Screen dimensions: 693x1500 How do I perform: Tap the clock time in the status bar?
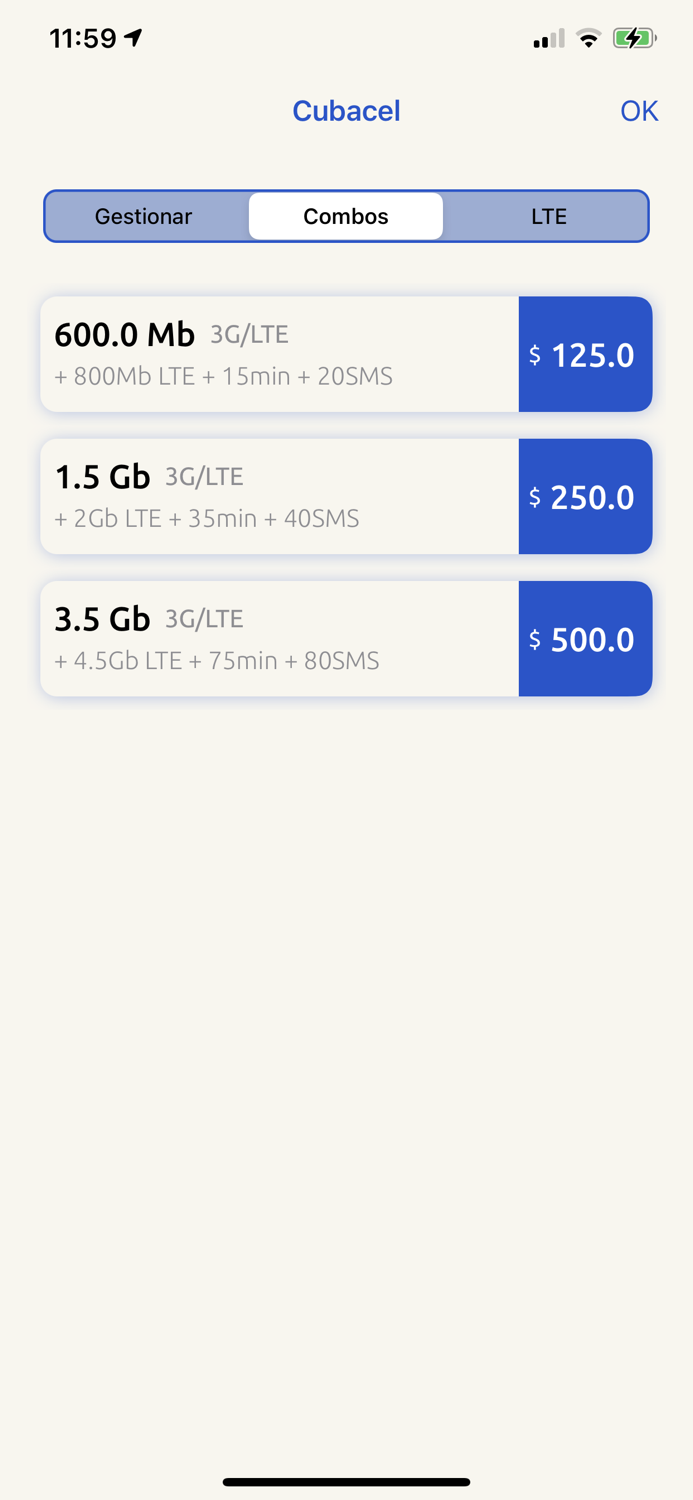[x=84, y=36]
